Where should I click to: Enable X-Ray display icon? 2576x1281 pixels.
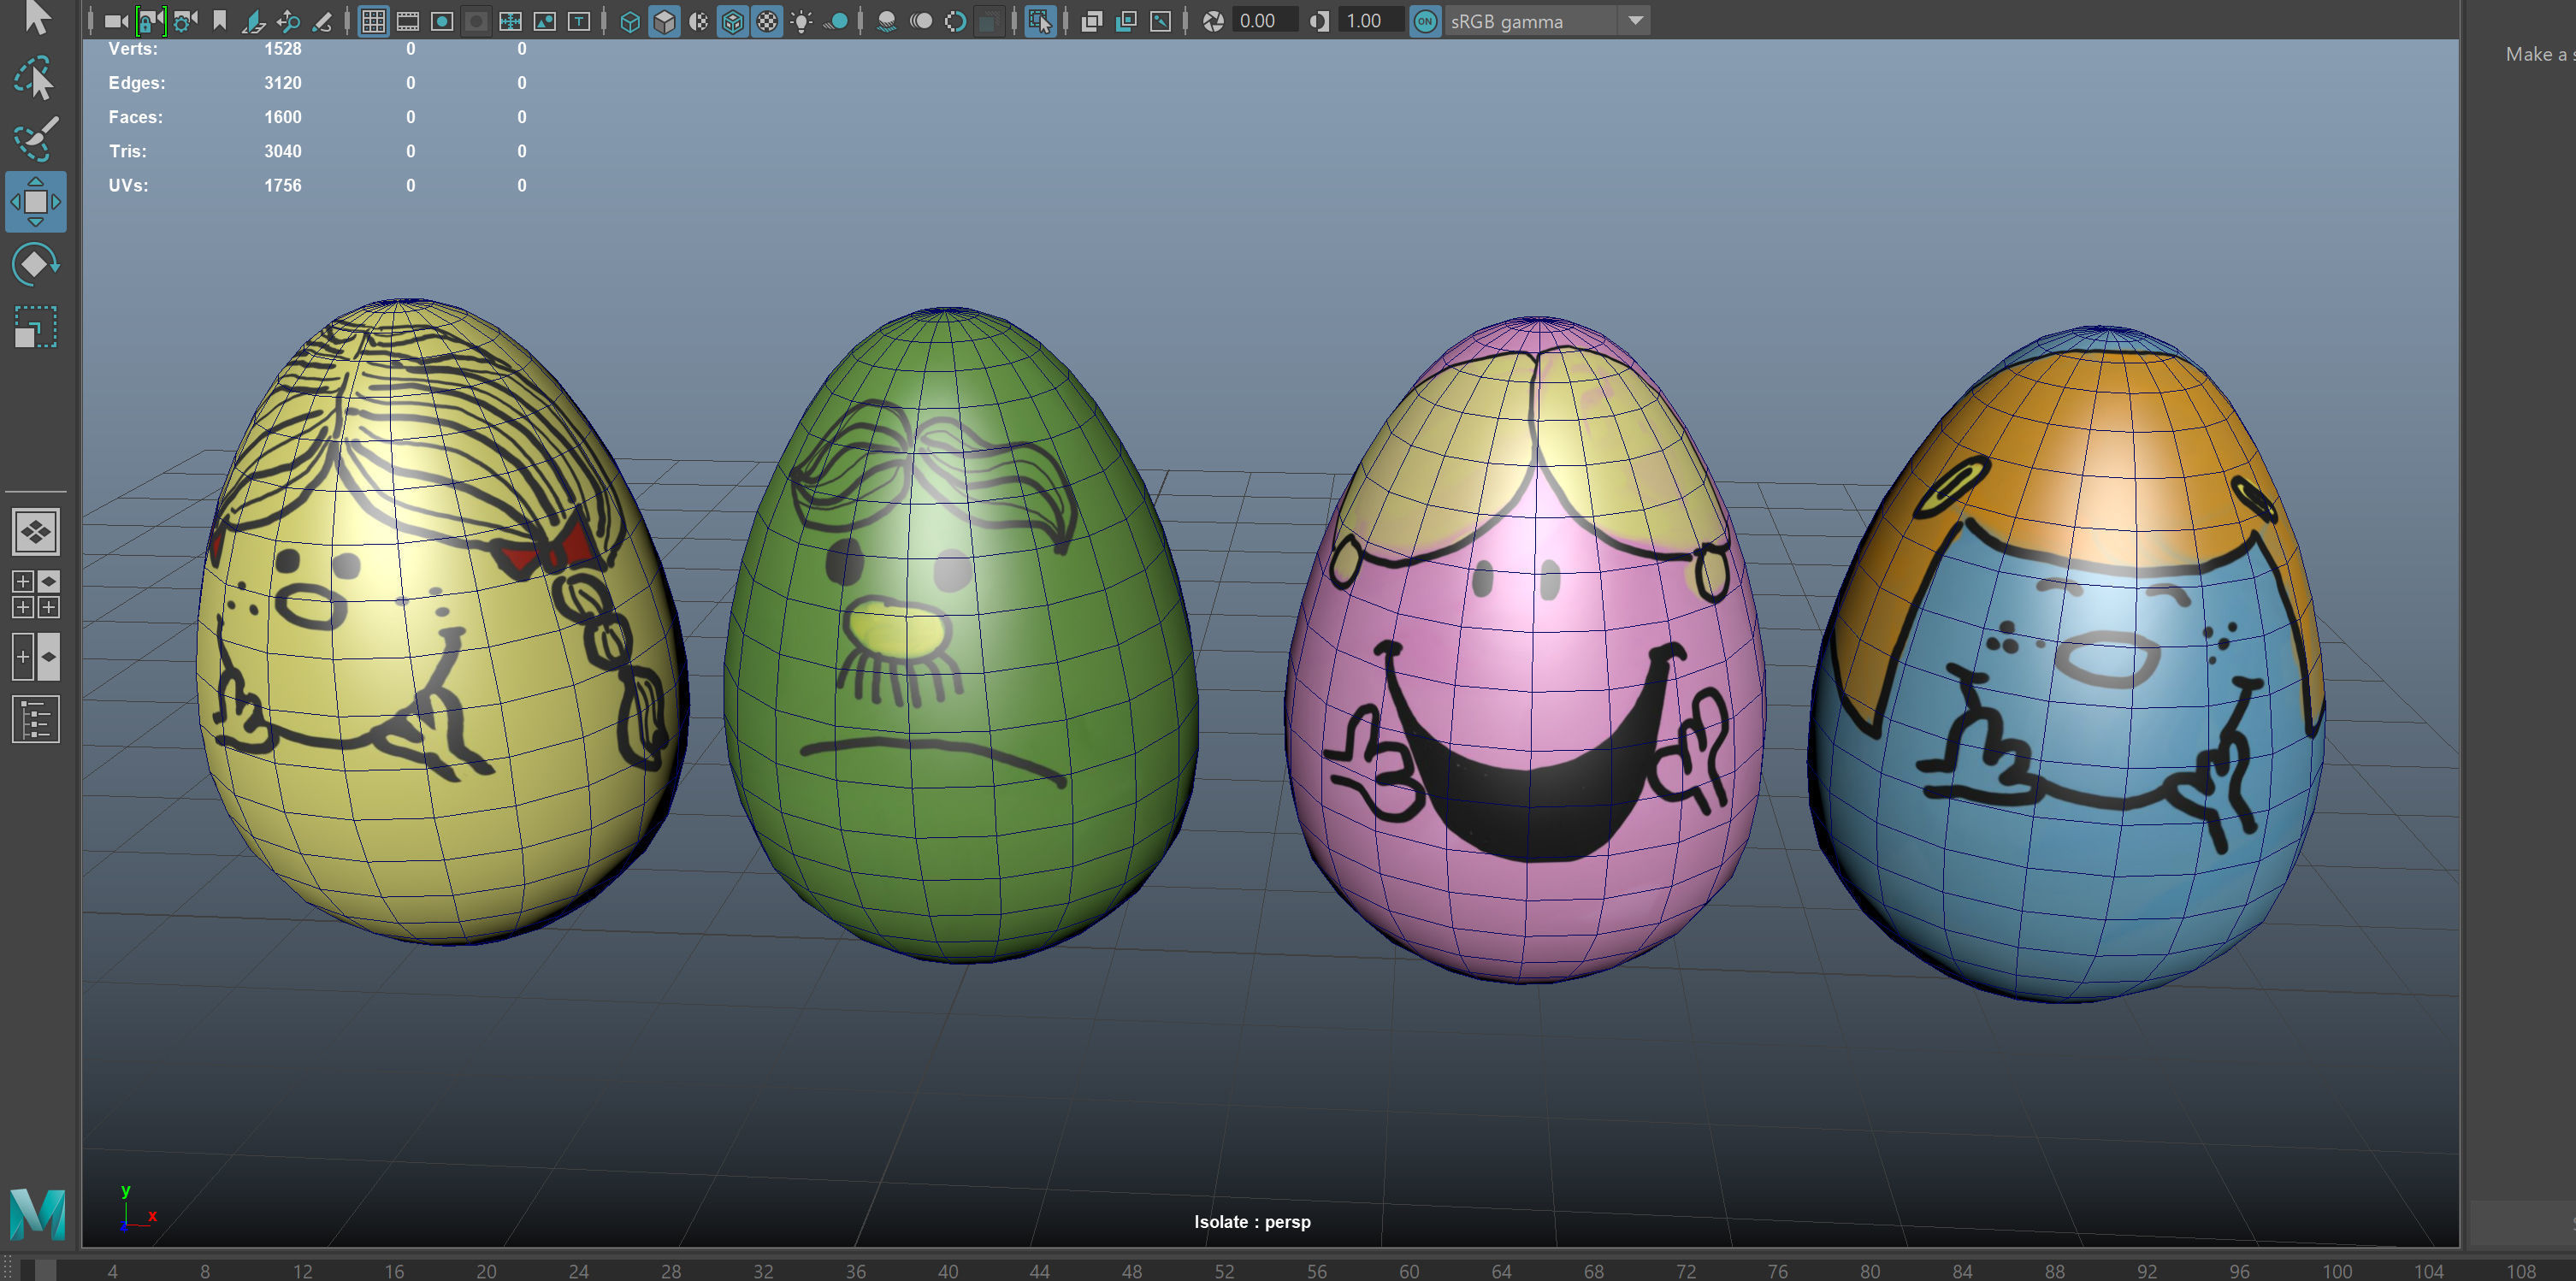1092,21
